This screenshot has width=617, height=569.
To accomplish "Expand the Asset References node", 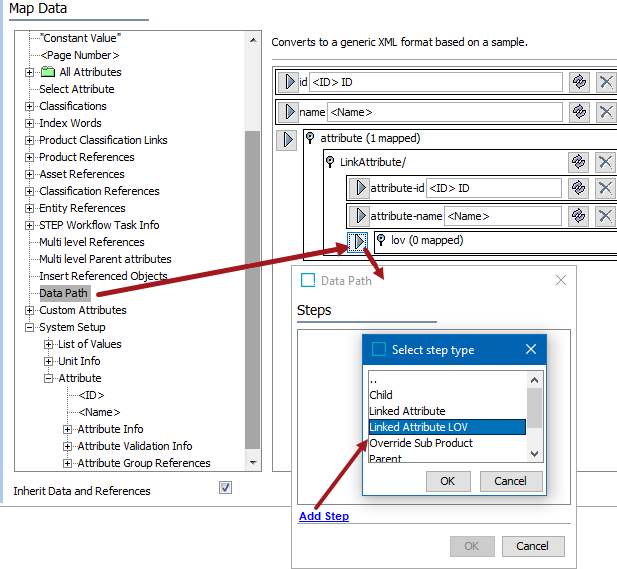I will coord(29,174).
